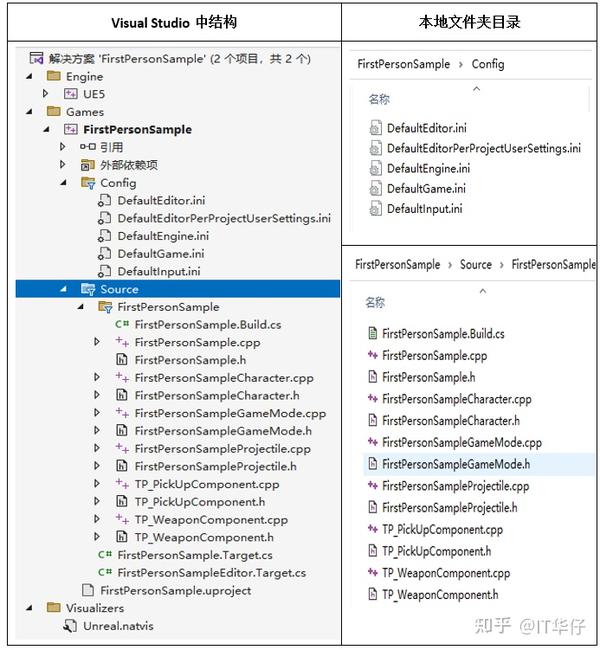Select DefaultInput.ini in Solution Explorer tree
The image size is (600, 650).
(x=158, y=272)
